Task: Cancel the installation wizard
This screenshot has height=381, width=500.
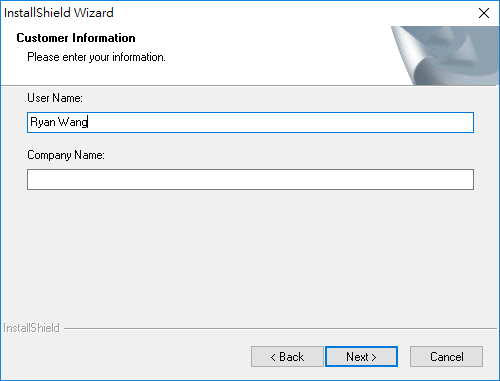Action: [446, 357]
